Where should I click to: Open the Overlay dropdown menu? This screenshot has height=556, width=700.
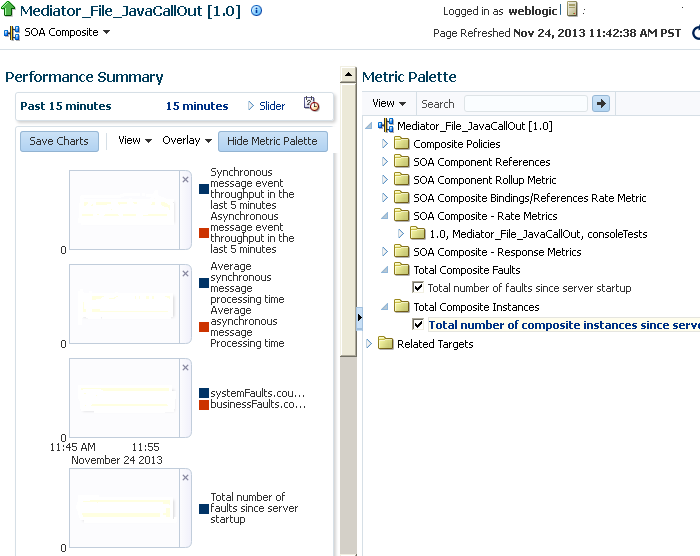(187, 140)
